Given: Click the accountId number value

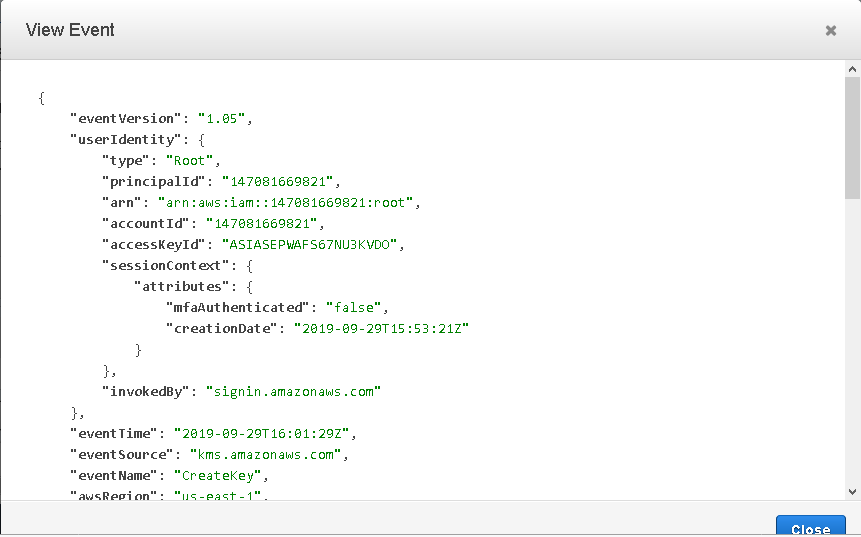Looking at the screenshot, I should [x=265, y=223].
